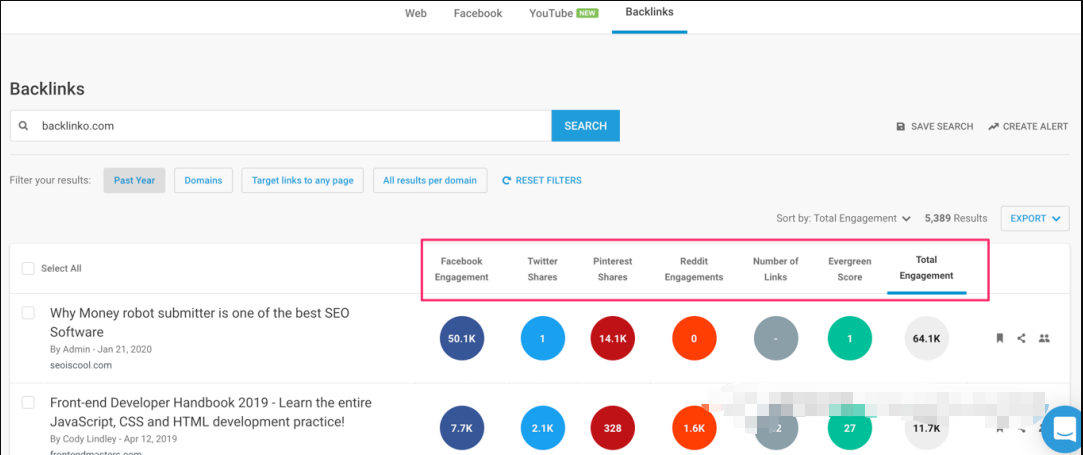Open the Past Year date filter
Screen dimensions: 1083x455
(x=134, y=181)
